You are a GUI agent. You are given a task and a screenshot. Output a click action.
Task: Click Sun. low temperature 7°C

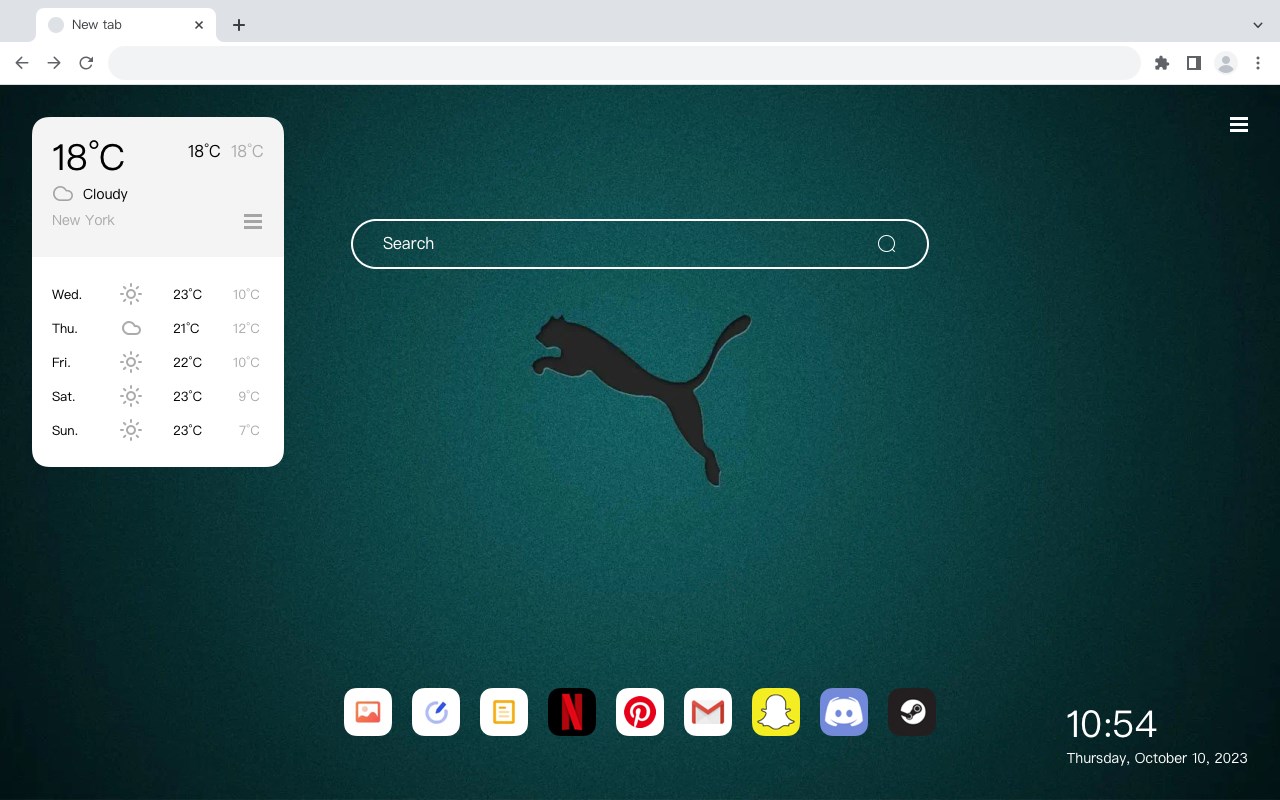[249, 431]
